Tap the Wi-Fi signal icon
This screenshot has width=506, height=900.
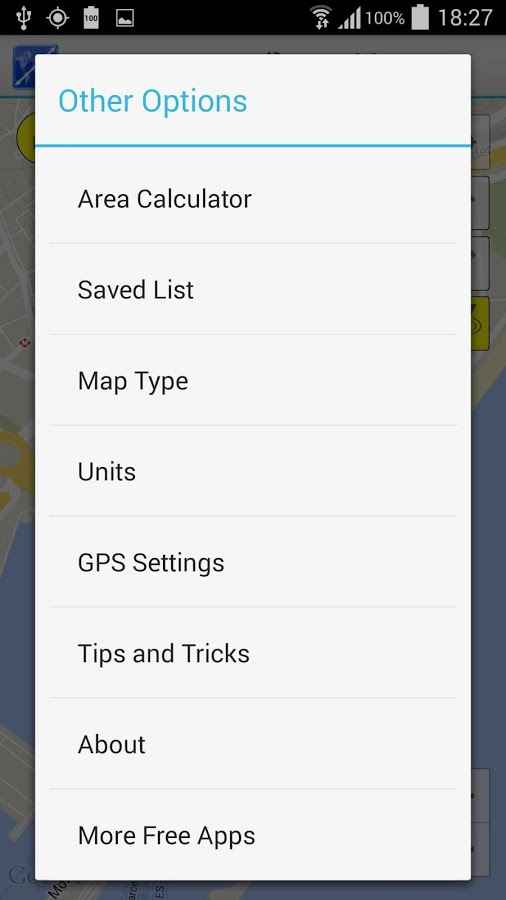321,17
